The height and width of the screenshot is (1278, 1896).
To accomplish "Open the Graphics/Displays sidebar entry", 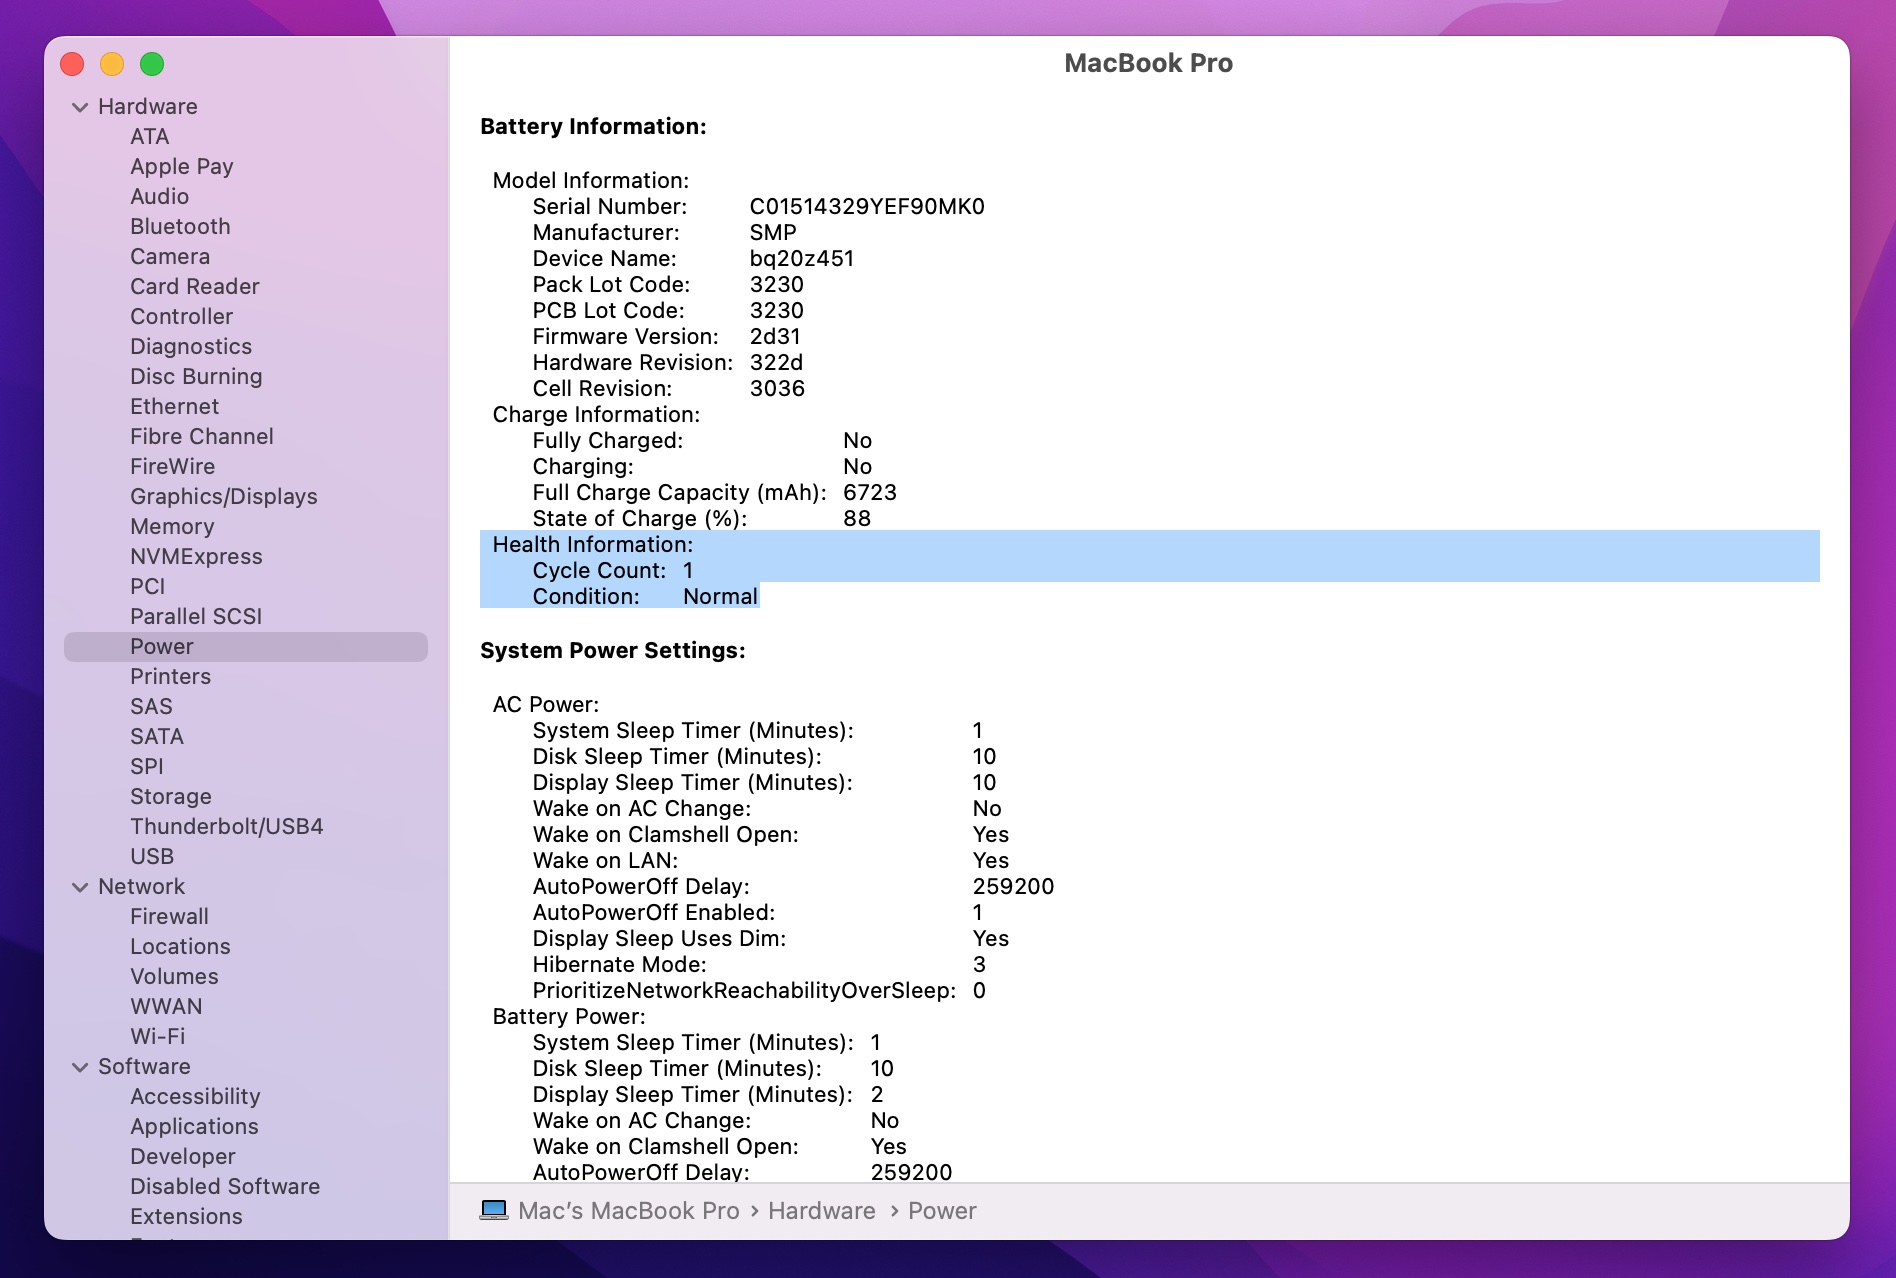I will point(223,497).
